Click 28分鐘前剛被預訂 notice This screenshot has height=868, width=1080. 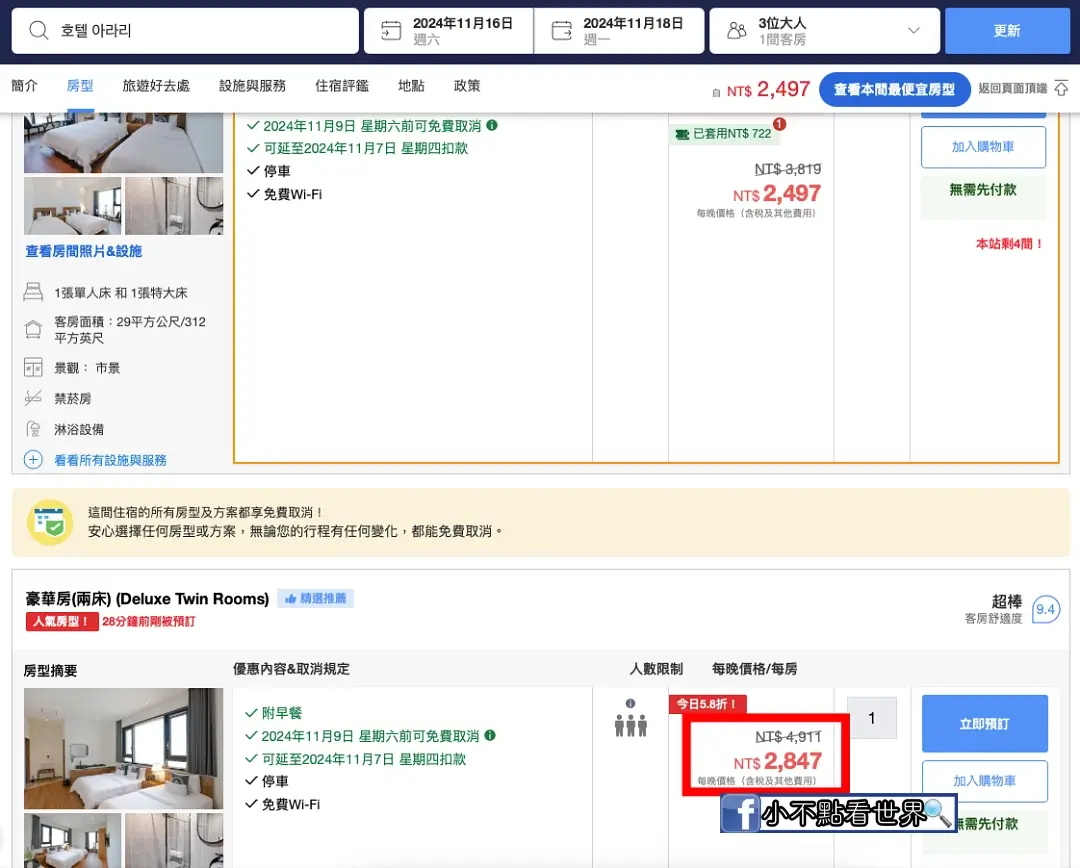149,621
